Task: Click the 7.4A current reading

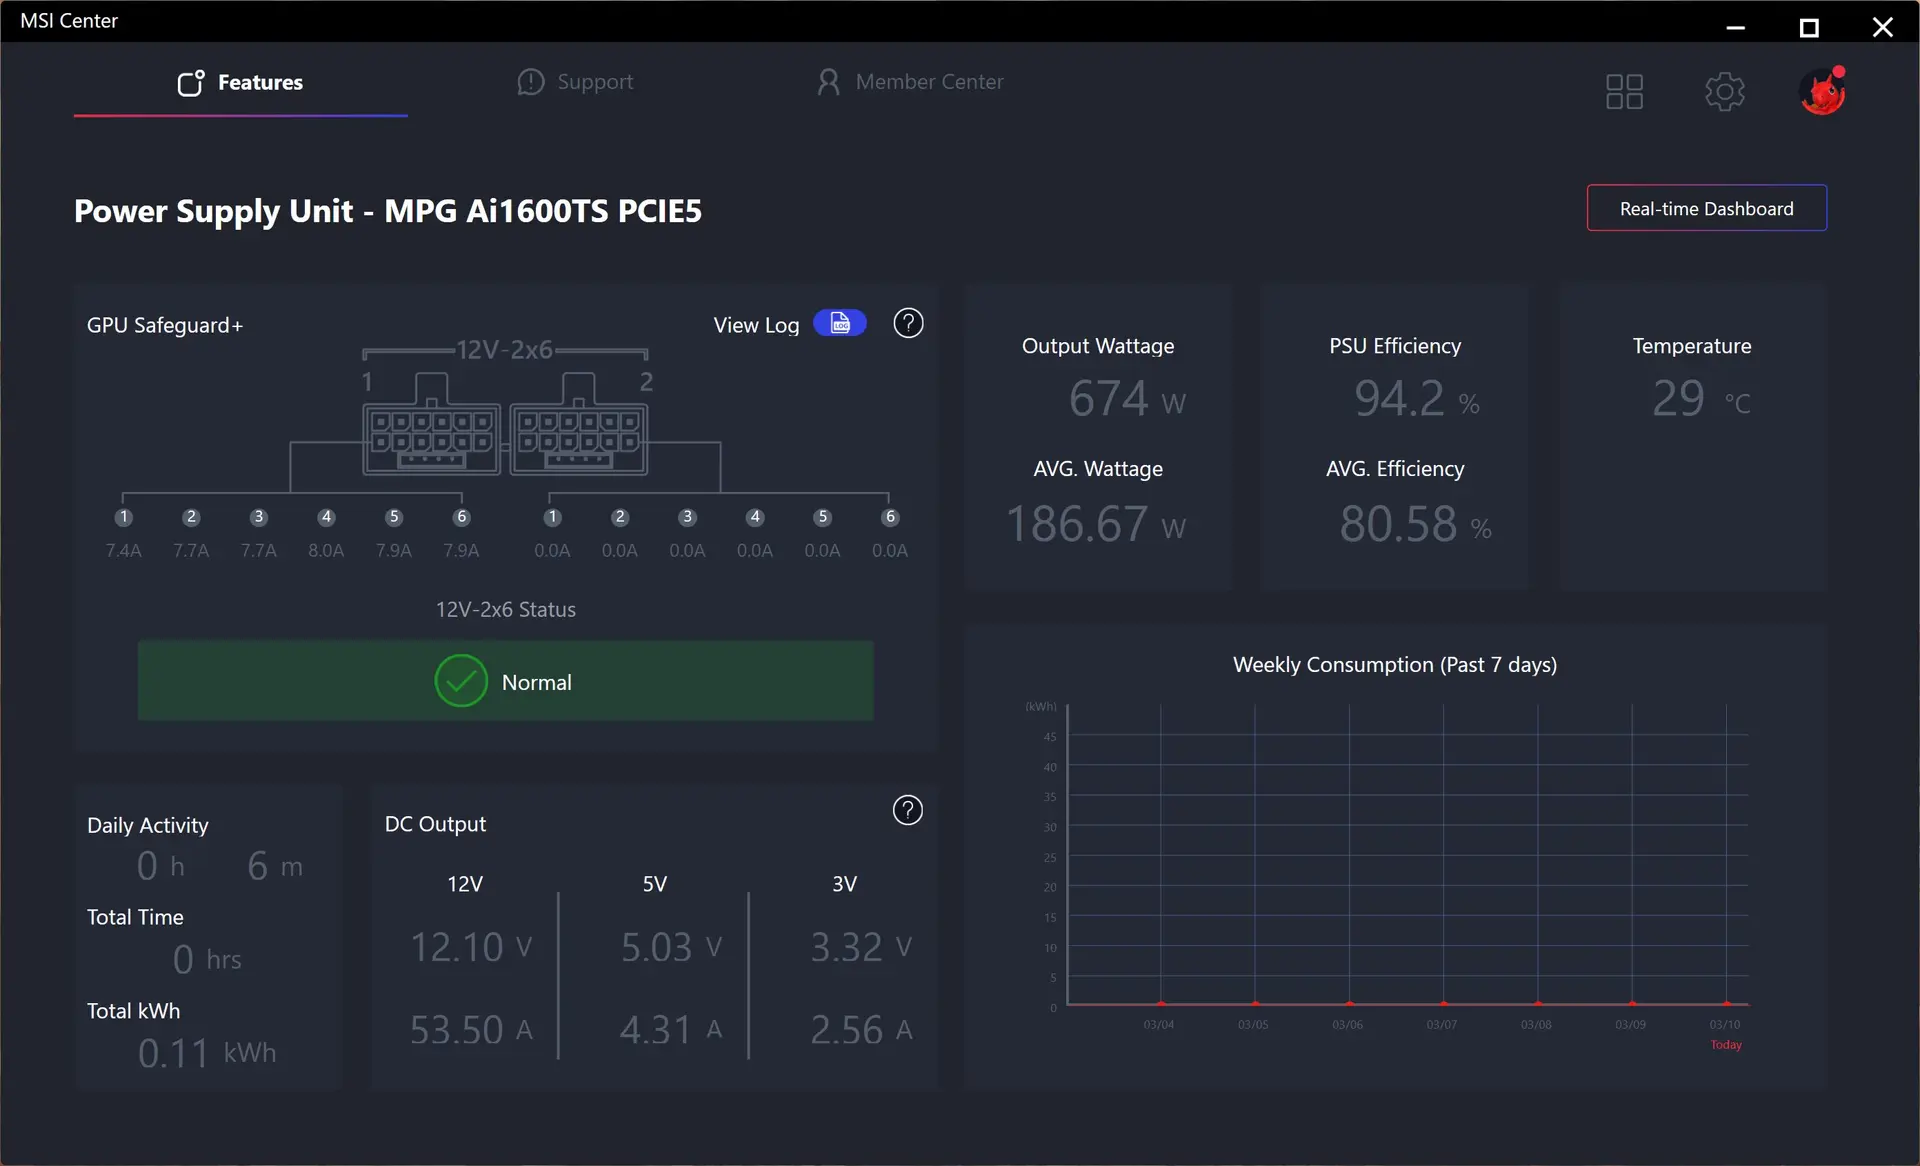Action: tap(124, 551)
